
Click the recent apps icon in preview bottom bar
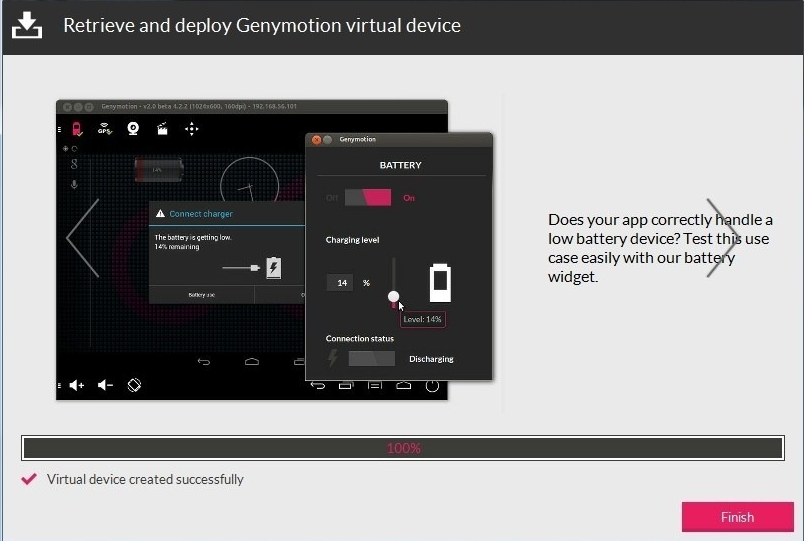tap(346, 386)
